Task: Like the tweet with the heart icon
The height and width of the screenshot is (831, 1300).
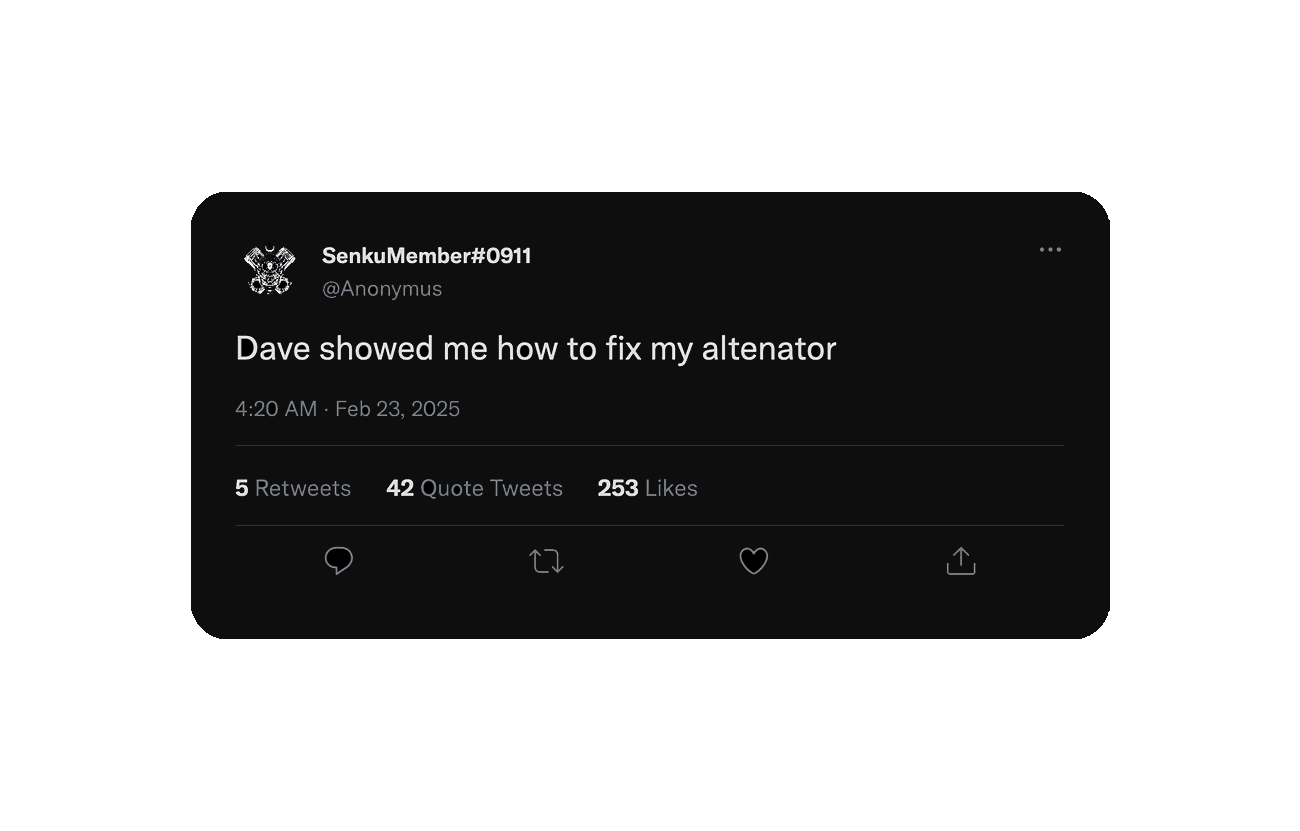Action: tap(753, 561)
